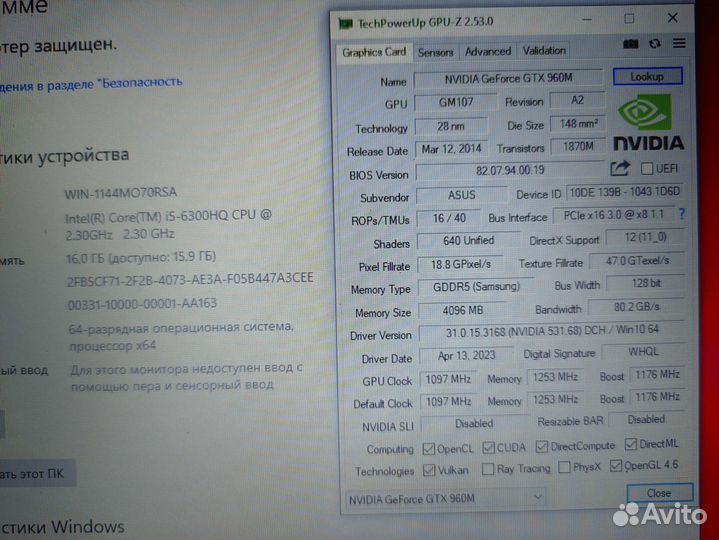719x540 pixels.
Task: Click the NVIDIA SLI field Disabled
Action: pyautogui.click(x=474, y=424)
